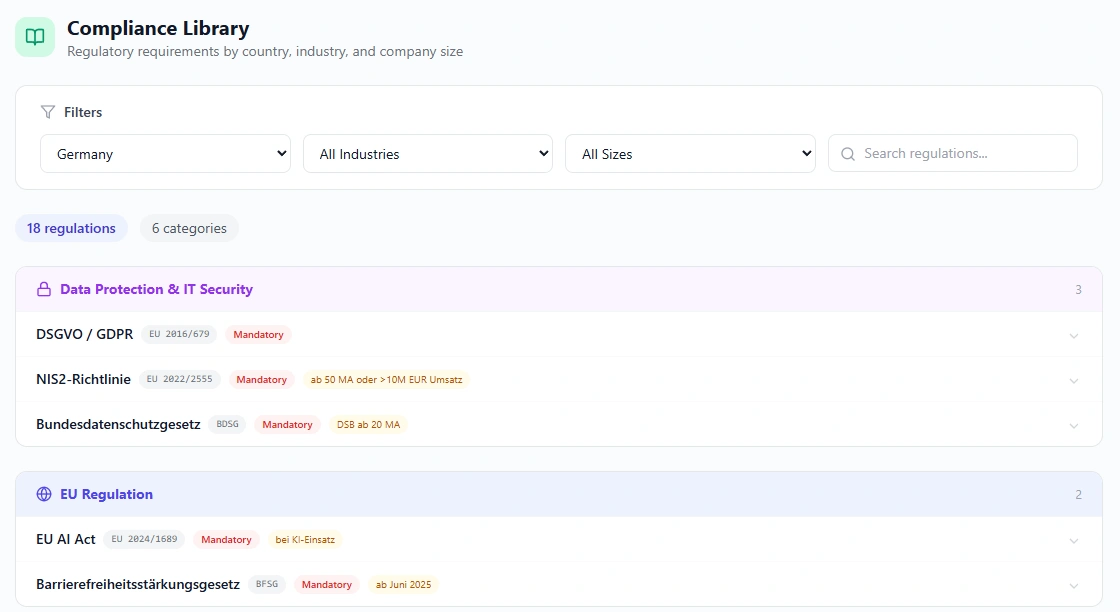Expand the NIS2-Richtlinie details
The image size is (1120, 612).
(x=1074, y=380)
